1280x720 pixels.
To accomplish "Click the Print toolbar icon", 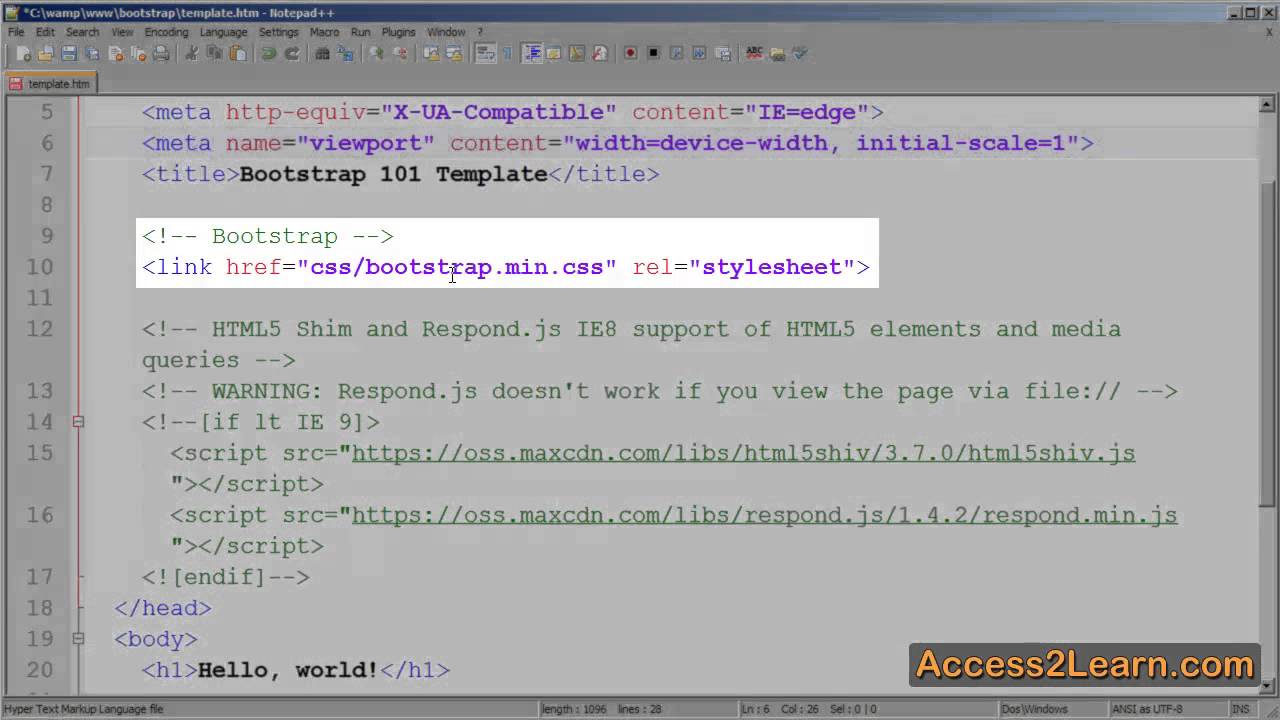I will 160,53.
